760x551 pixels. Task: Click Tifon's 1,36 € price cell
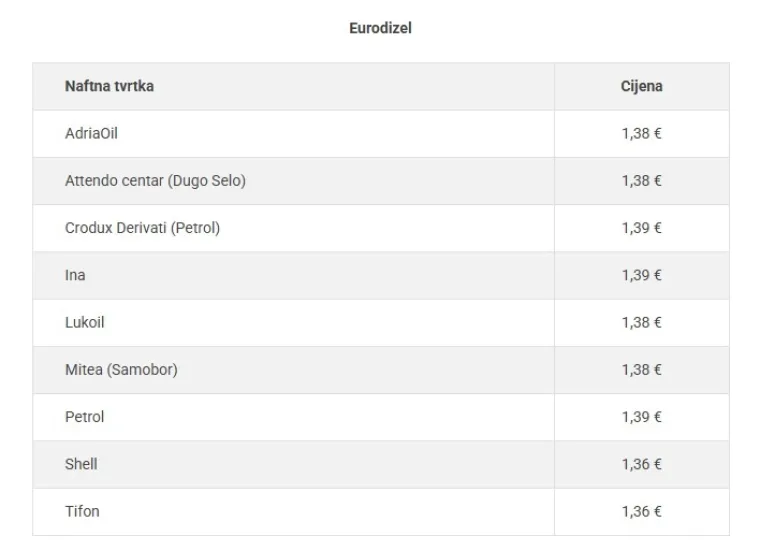642,511
